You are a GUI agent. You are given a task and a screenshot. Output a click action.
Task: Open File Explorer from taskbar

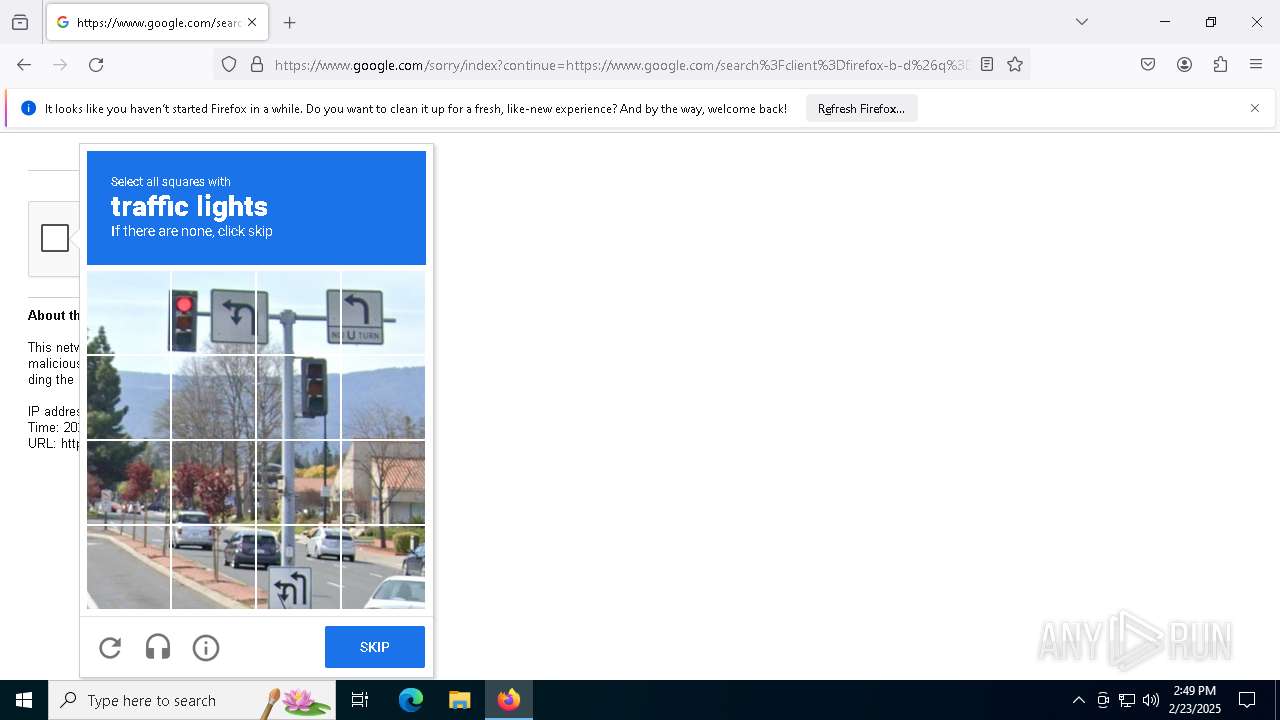tap(459, 700)
